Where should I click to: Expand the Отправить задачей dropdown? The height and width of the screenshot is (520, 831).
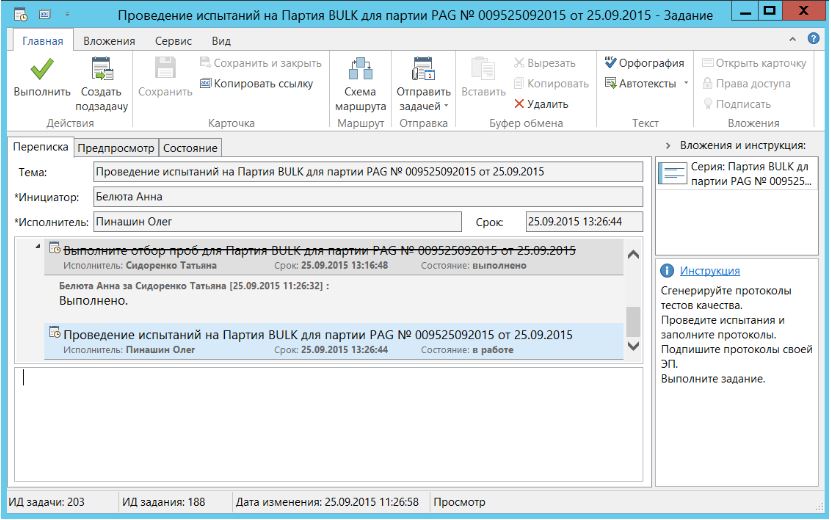click(446, 106)
